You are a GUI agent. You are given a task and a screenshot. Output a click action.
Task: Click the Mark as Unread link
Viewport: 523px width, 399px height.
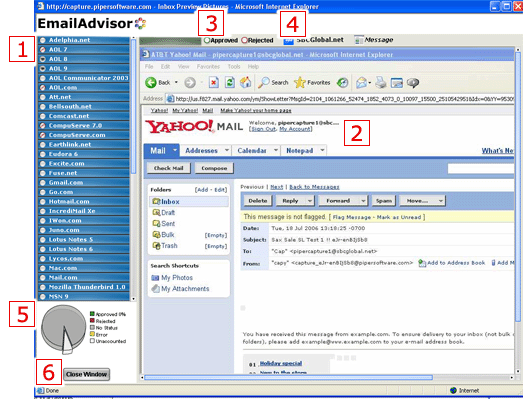tap(399, 217)
